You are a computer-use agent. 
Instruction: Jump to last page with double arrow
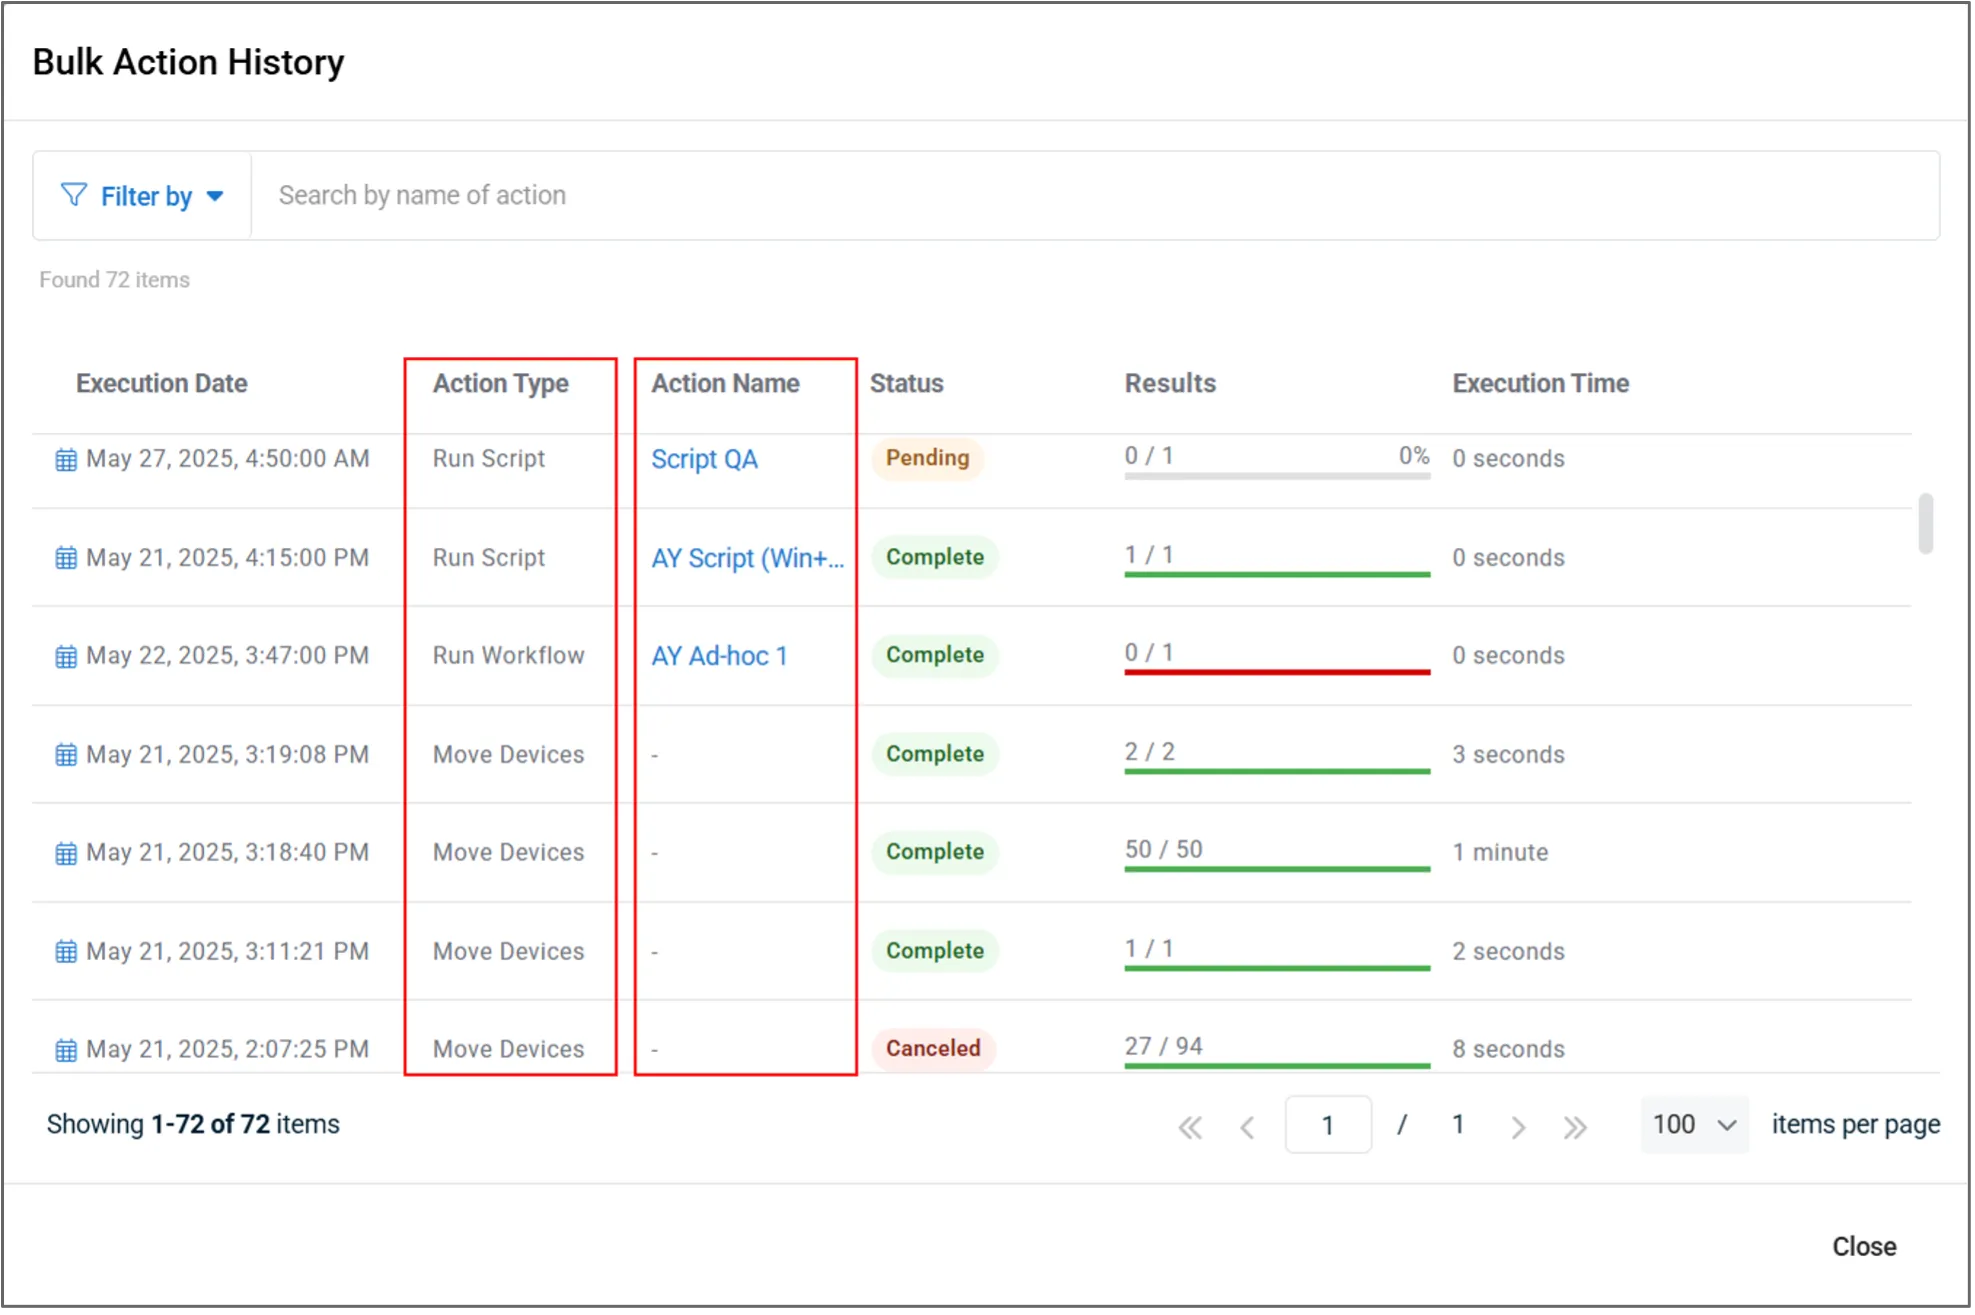point(1575,1127)
